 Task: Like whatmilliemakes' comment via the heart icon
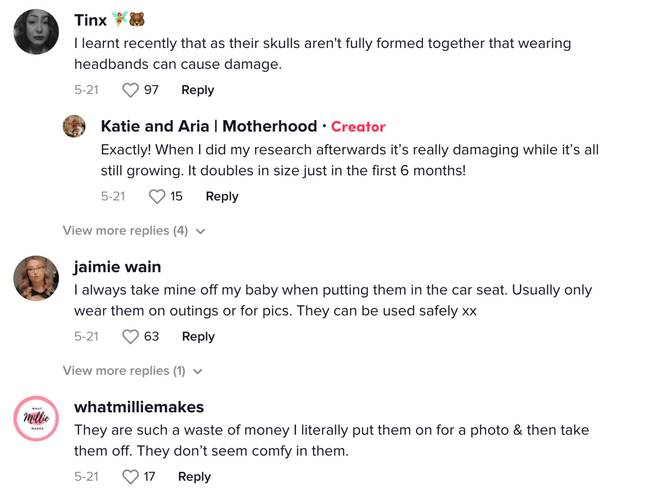130,477
